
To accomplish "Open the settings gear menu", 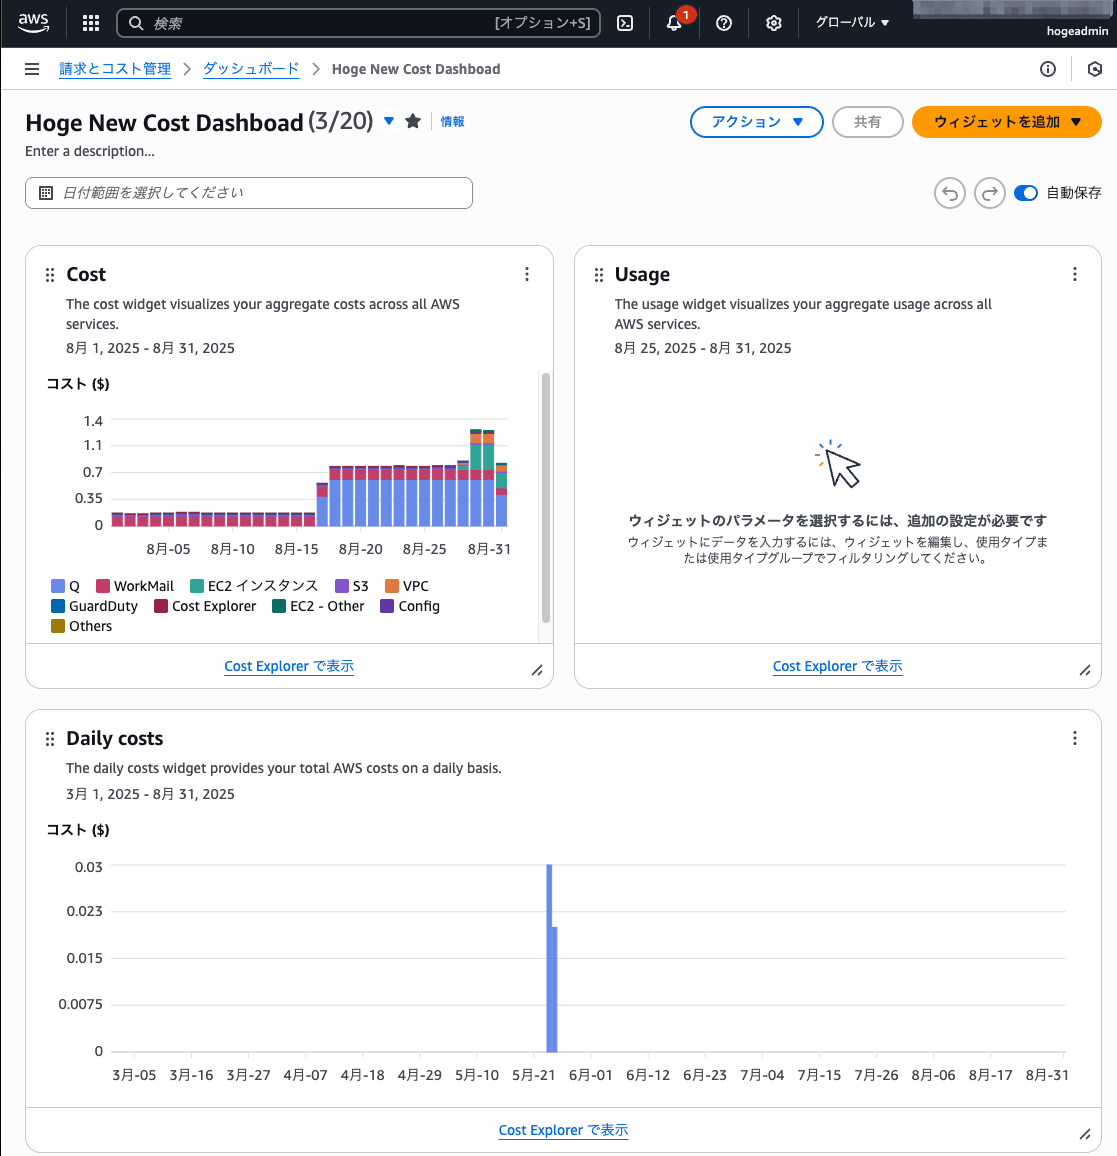I will tap(773, 23).
